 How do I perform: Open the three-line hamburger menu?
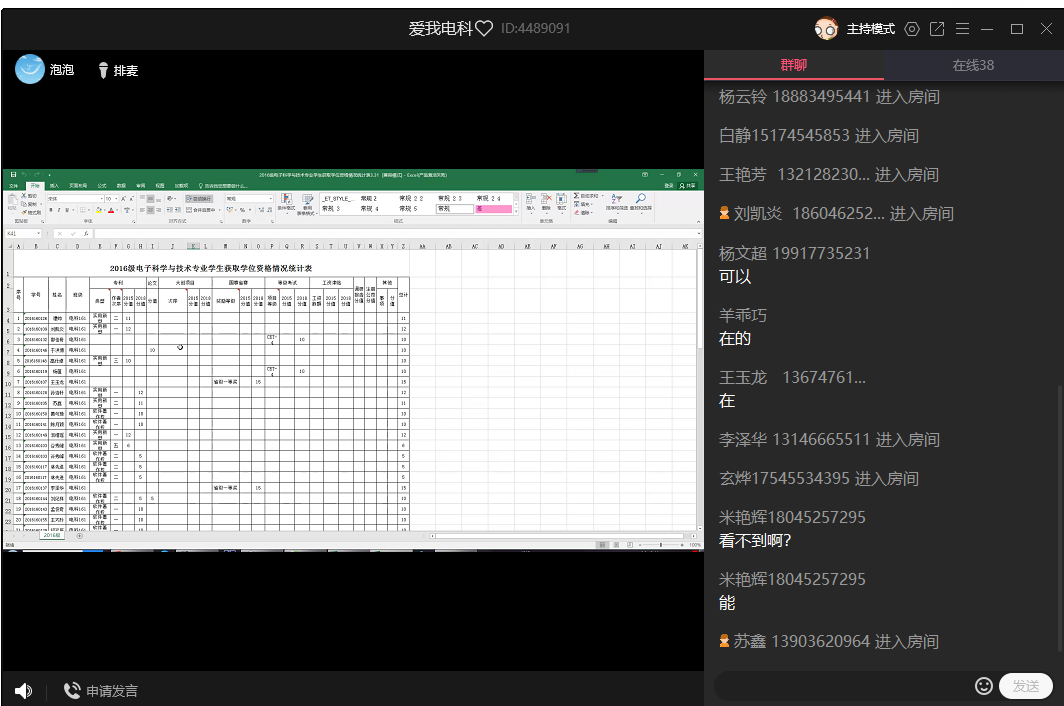(x=962, y=29)
